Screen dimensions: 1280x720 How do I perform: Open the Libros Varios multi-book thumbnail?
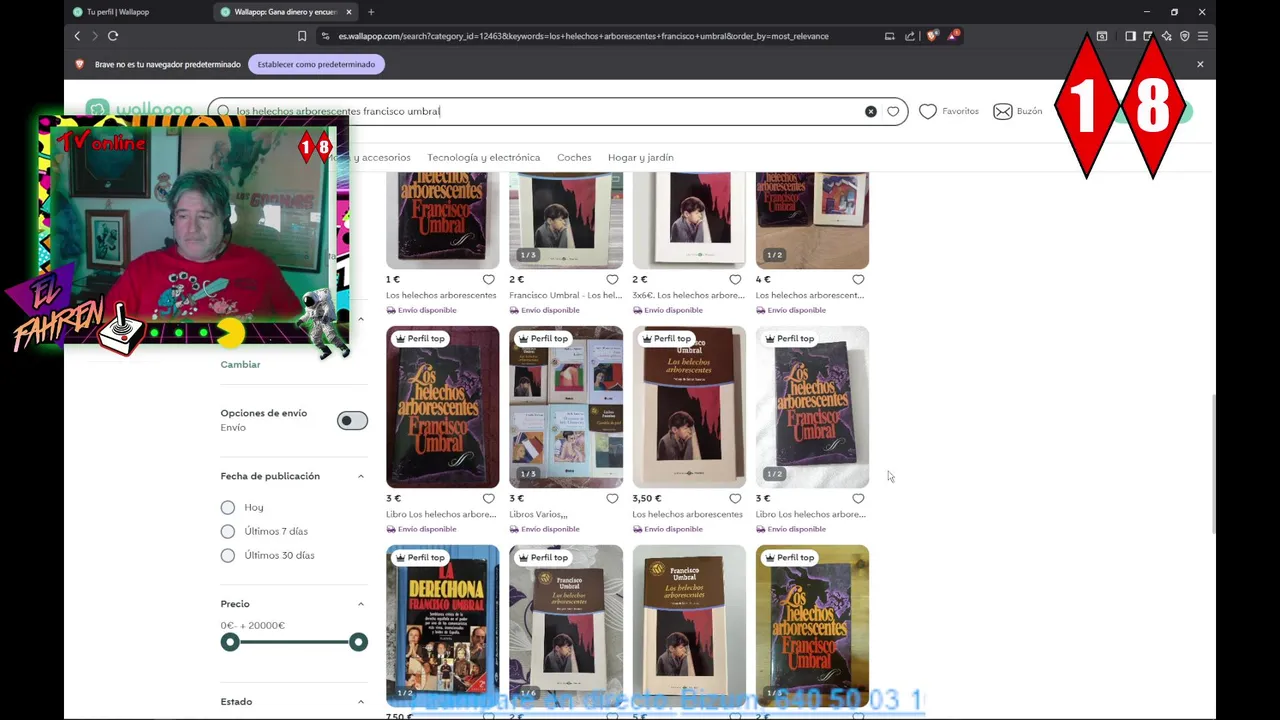click(x=566, y=407)
